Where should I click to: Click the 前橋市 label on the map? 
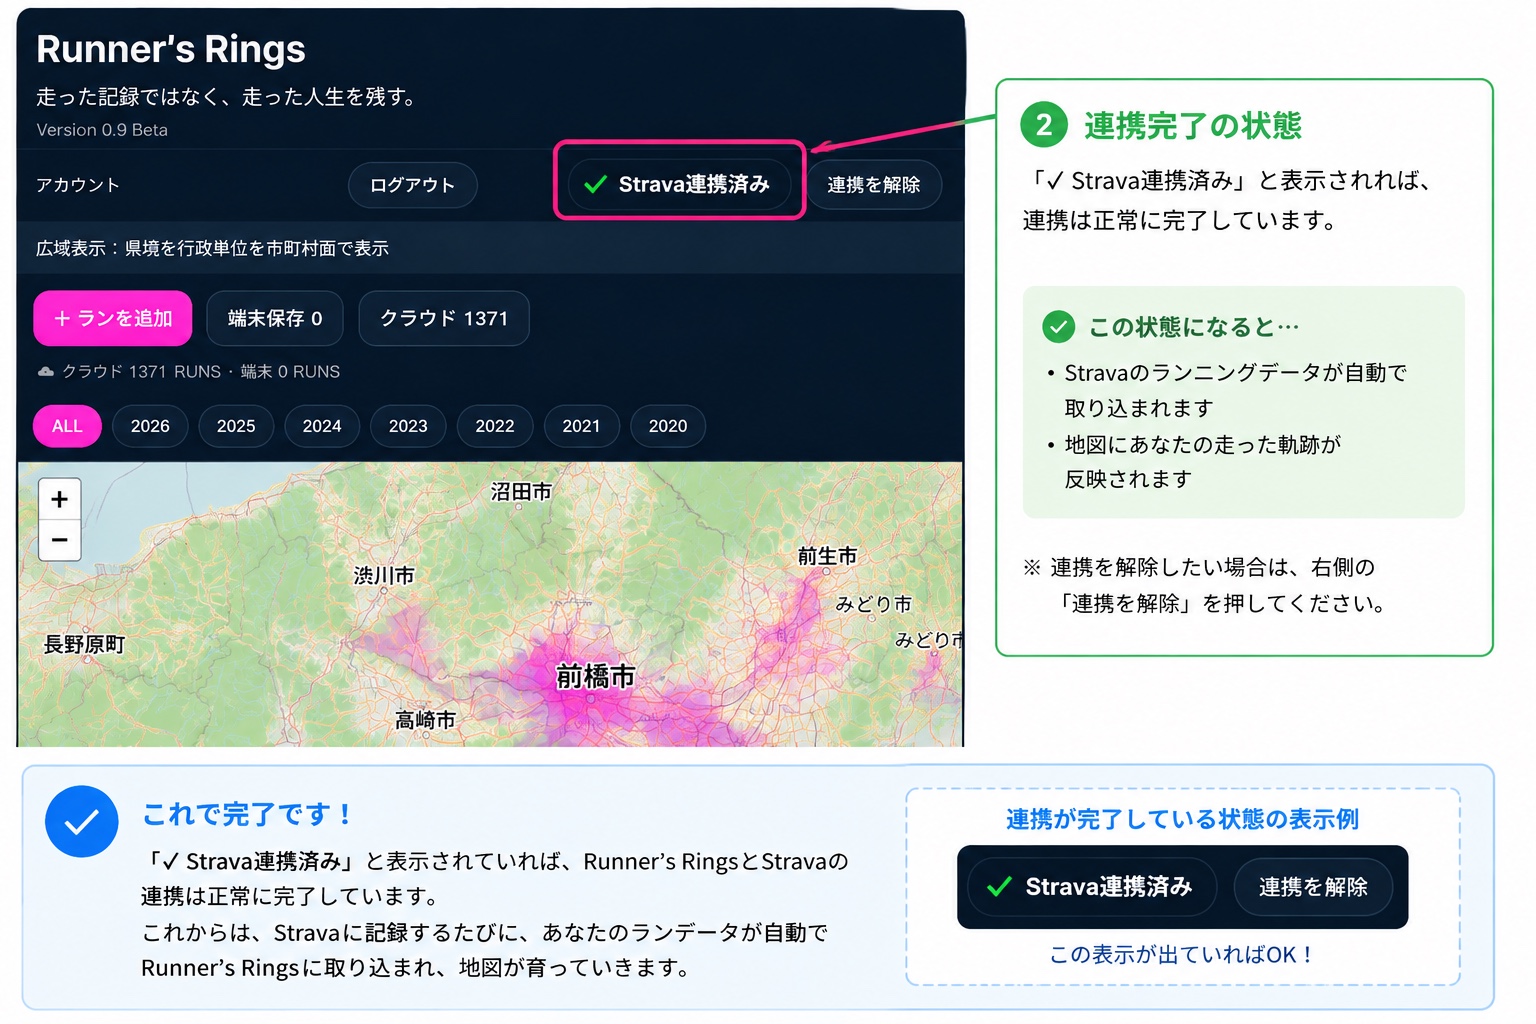[596, 677]
